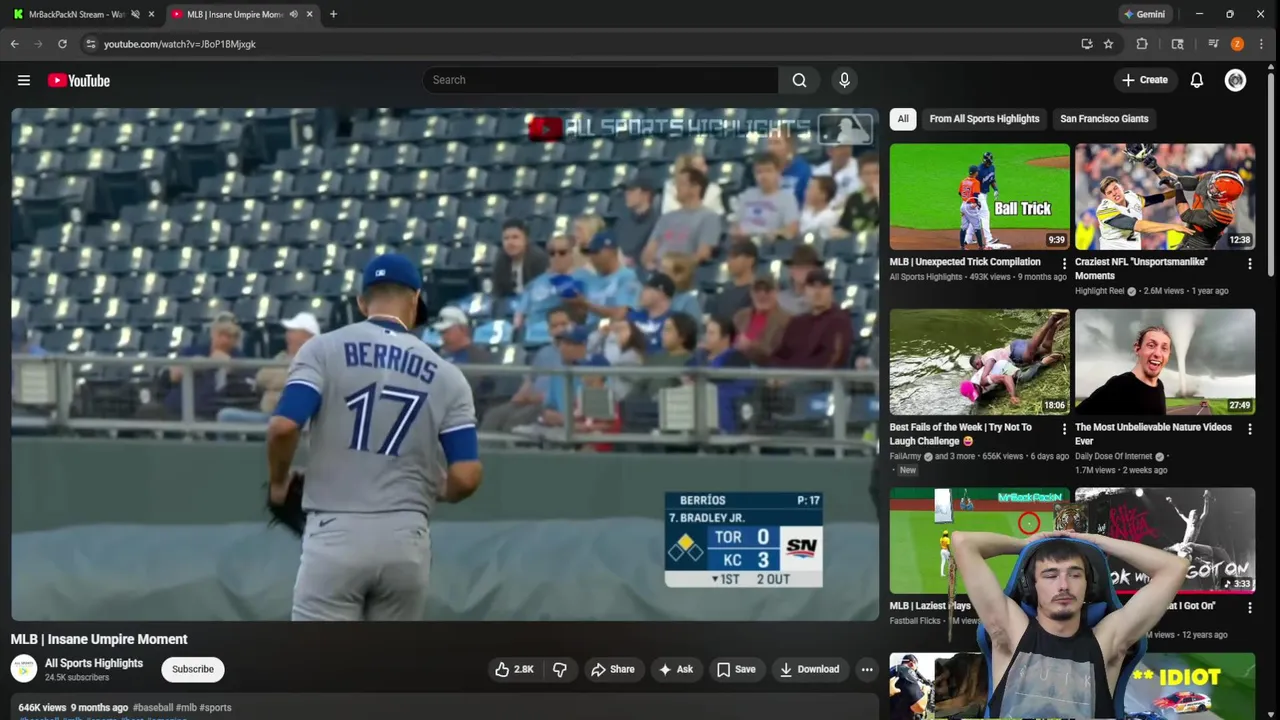Open the NFL Unsportsmanlike Moments thumbnail
The width and height of the screenshot is (1280, 720).
[1165, 196]
